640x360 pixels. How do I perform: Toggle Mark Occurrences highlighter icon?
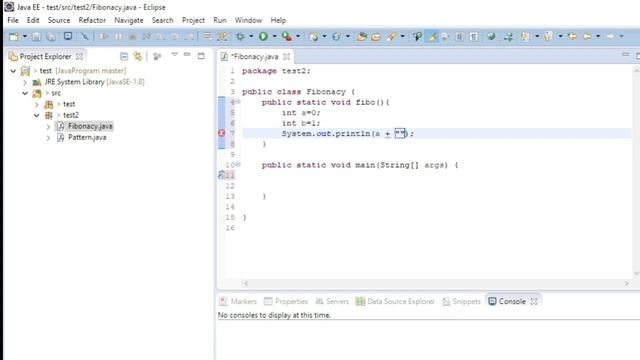click(x=431, y=37)
